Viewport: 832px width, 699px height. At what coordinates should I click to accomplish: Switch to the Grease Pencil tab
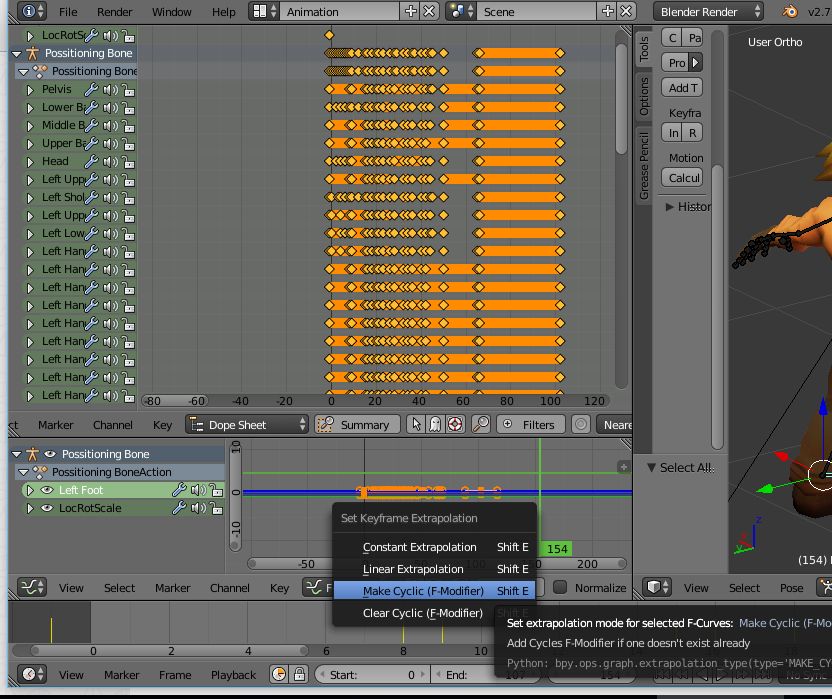tap(644, 166)
